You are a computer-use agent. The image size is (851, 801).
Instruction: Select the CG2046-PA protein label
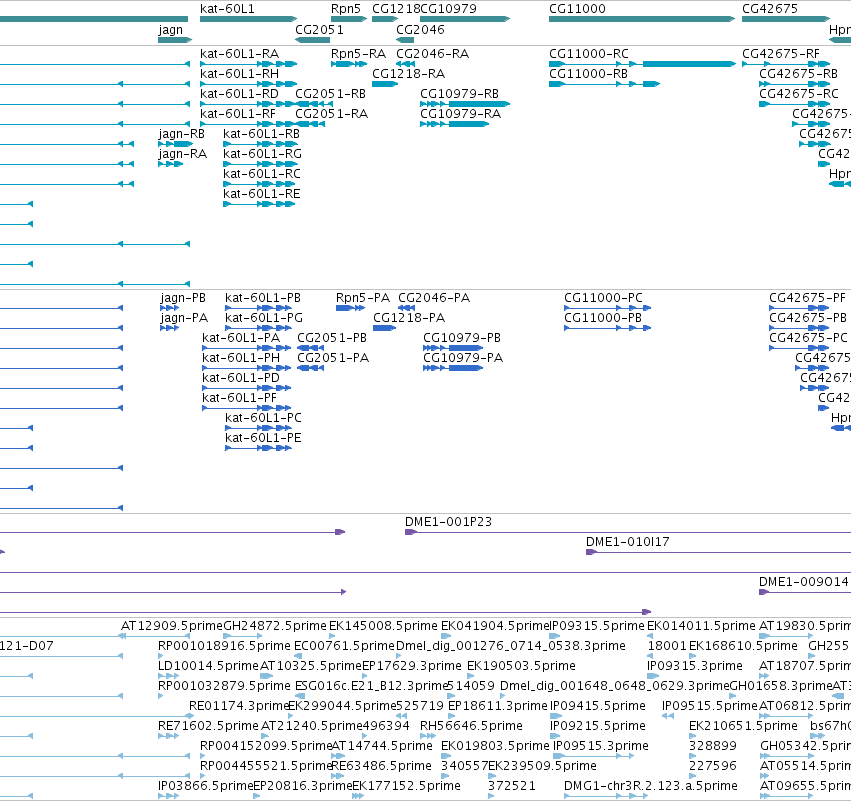tap(434, 298)
